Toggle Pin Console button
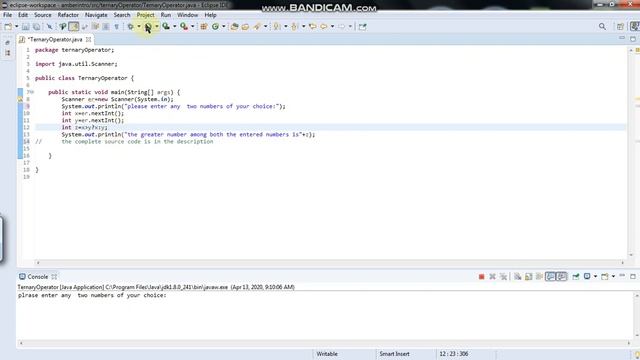 (x=576, y=277)
